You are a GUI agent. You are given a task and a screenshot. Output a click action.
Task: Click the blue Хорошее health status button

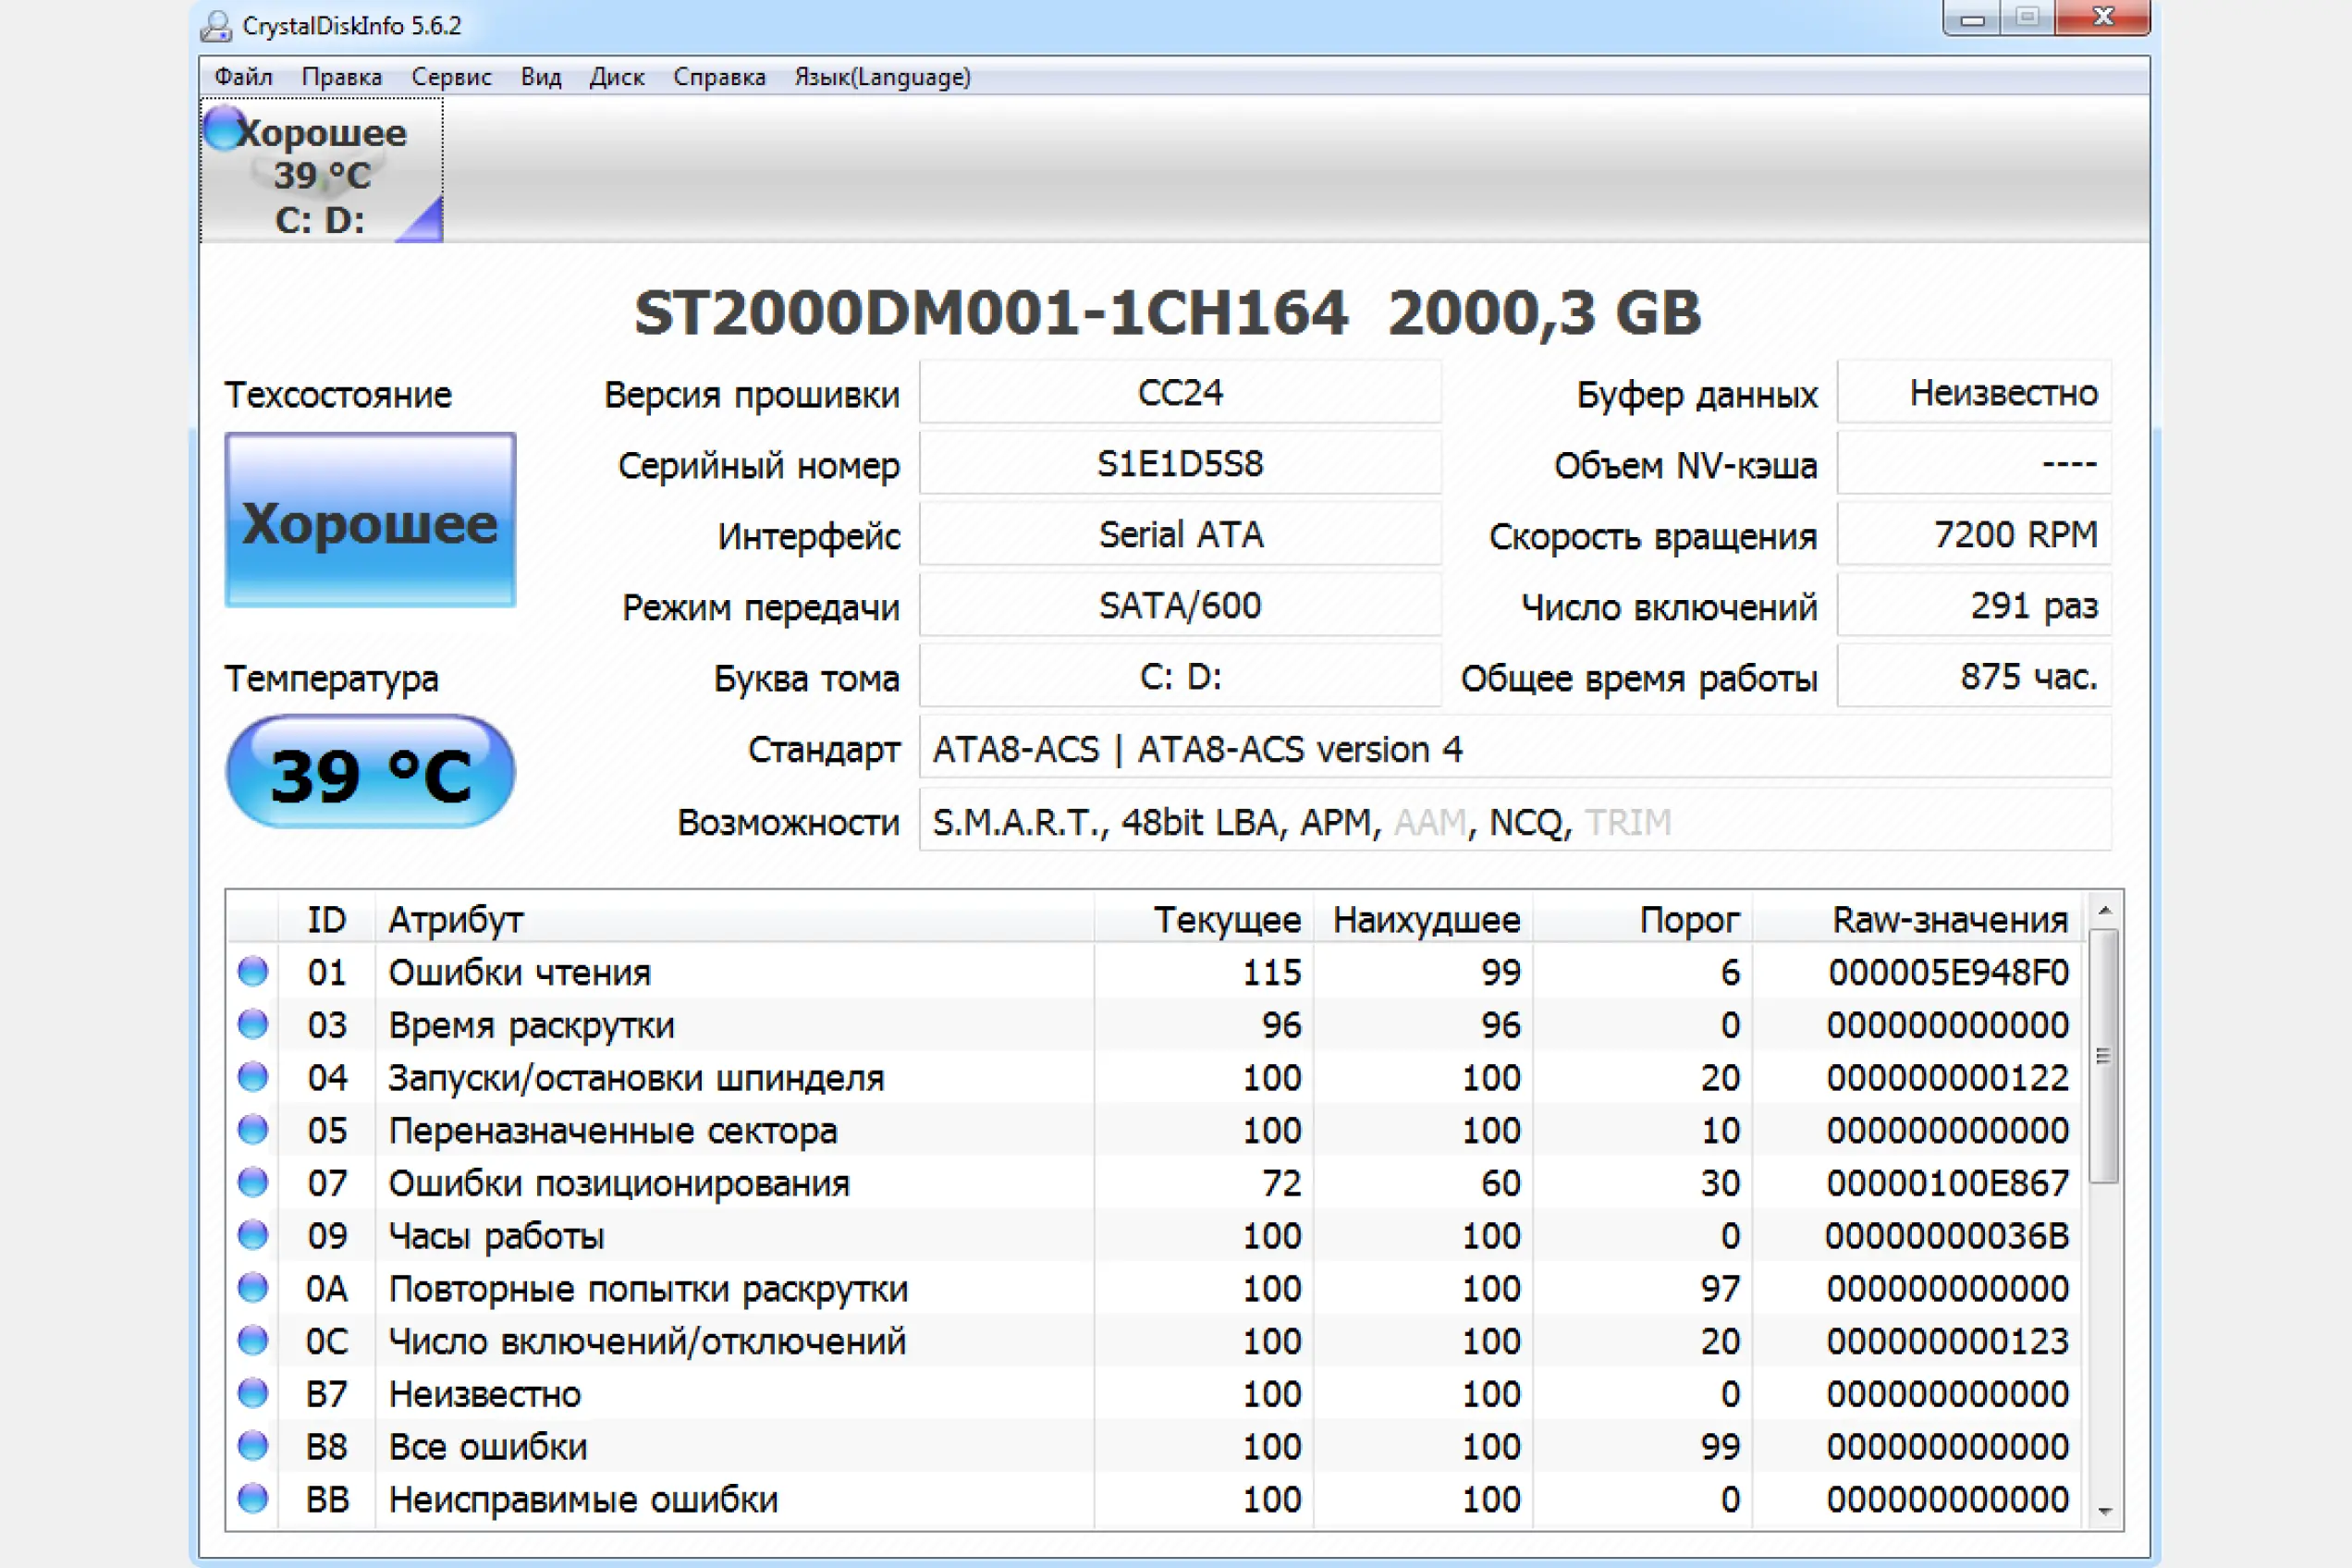[x=370, y=520]
